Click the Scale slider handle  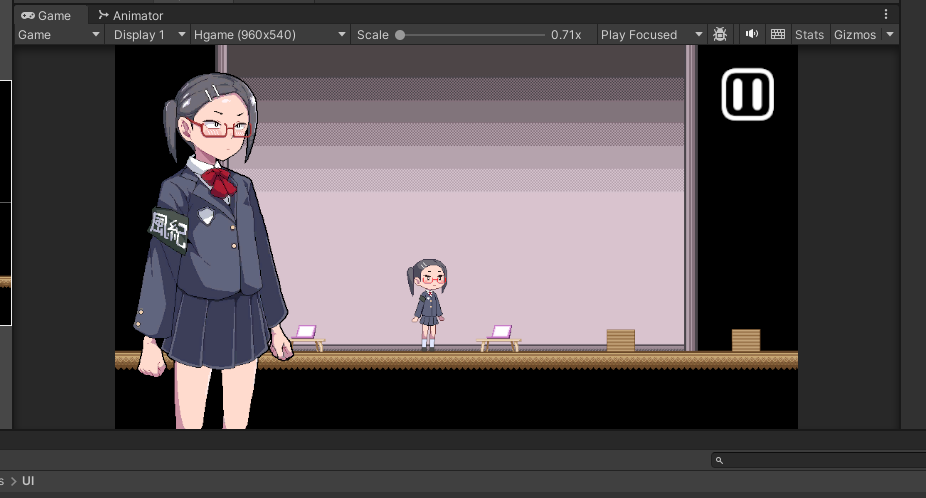pos(400,35)
